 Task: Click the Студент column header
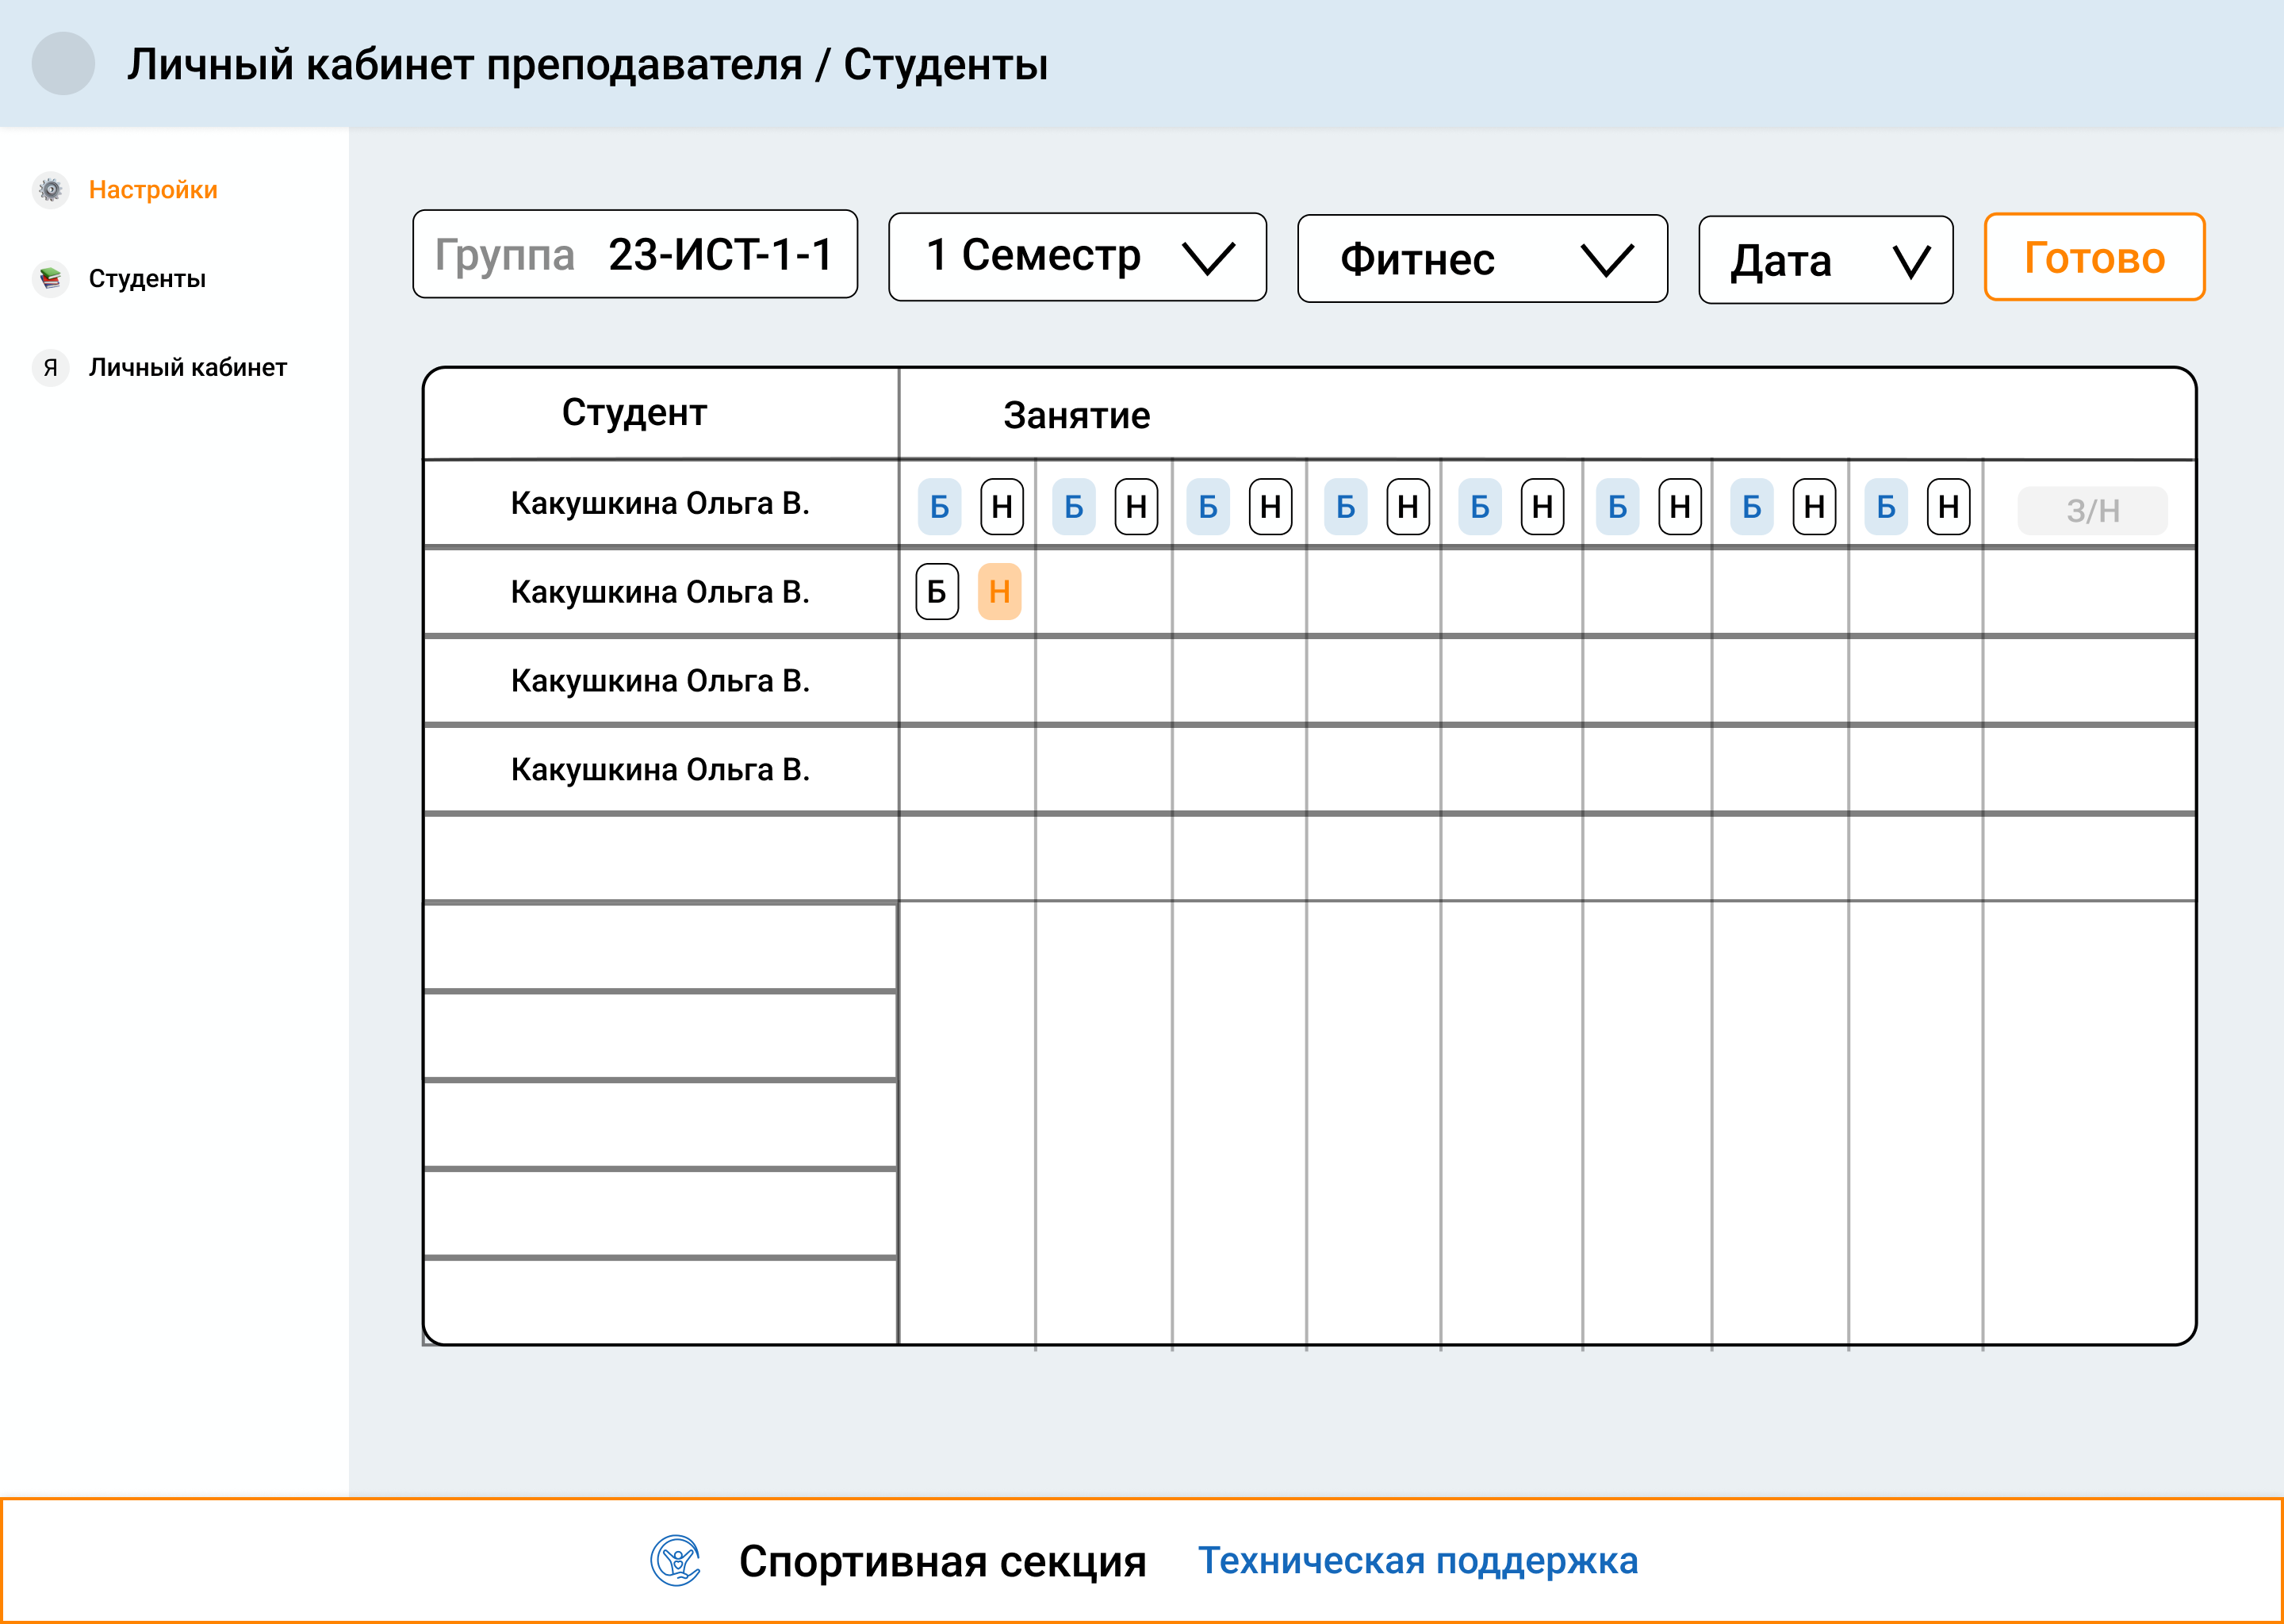coord(634,412)
